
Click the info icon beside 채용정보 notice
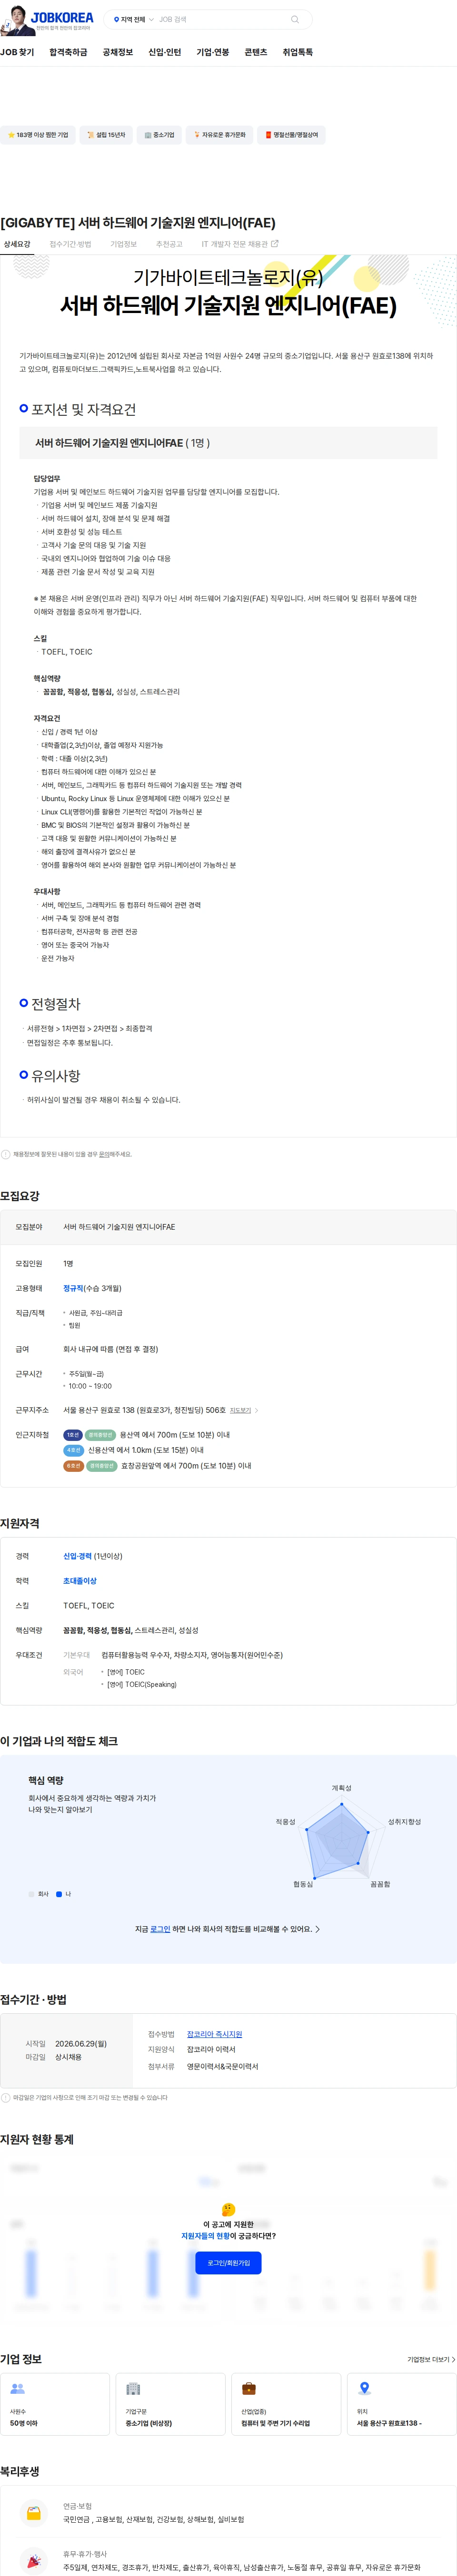pyautogui.click(x=6, y=1154)
